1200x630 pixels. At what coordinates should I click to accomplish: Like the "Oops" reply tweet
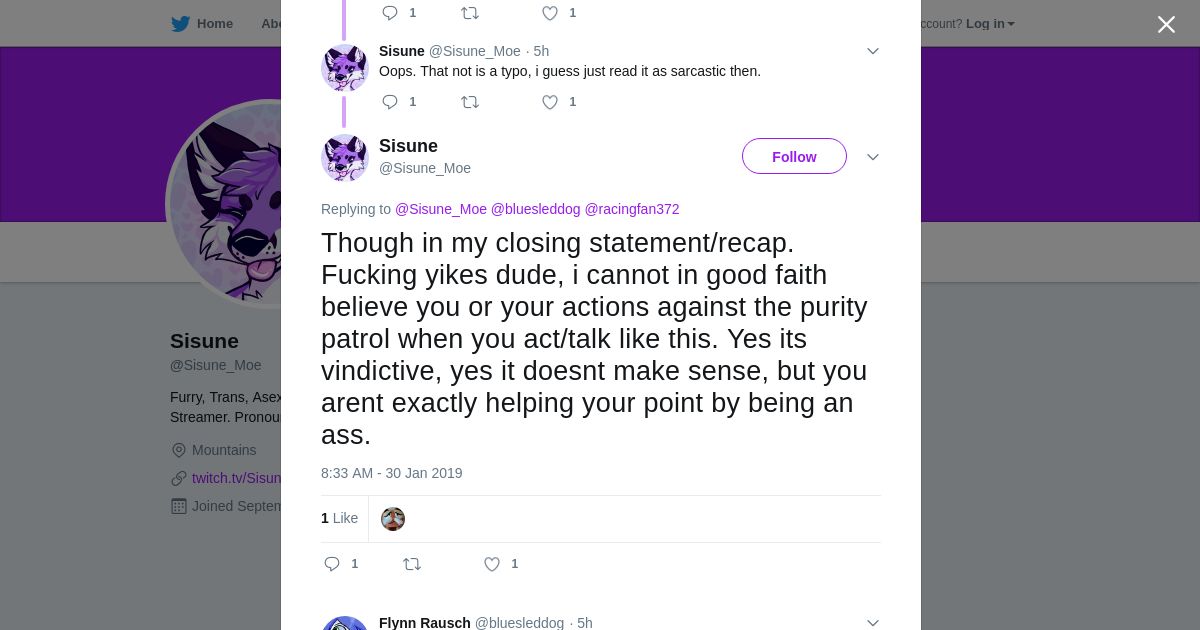click(x=550, y=102)
